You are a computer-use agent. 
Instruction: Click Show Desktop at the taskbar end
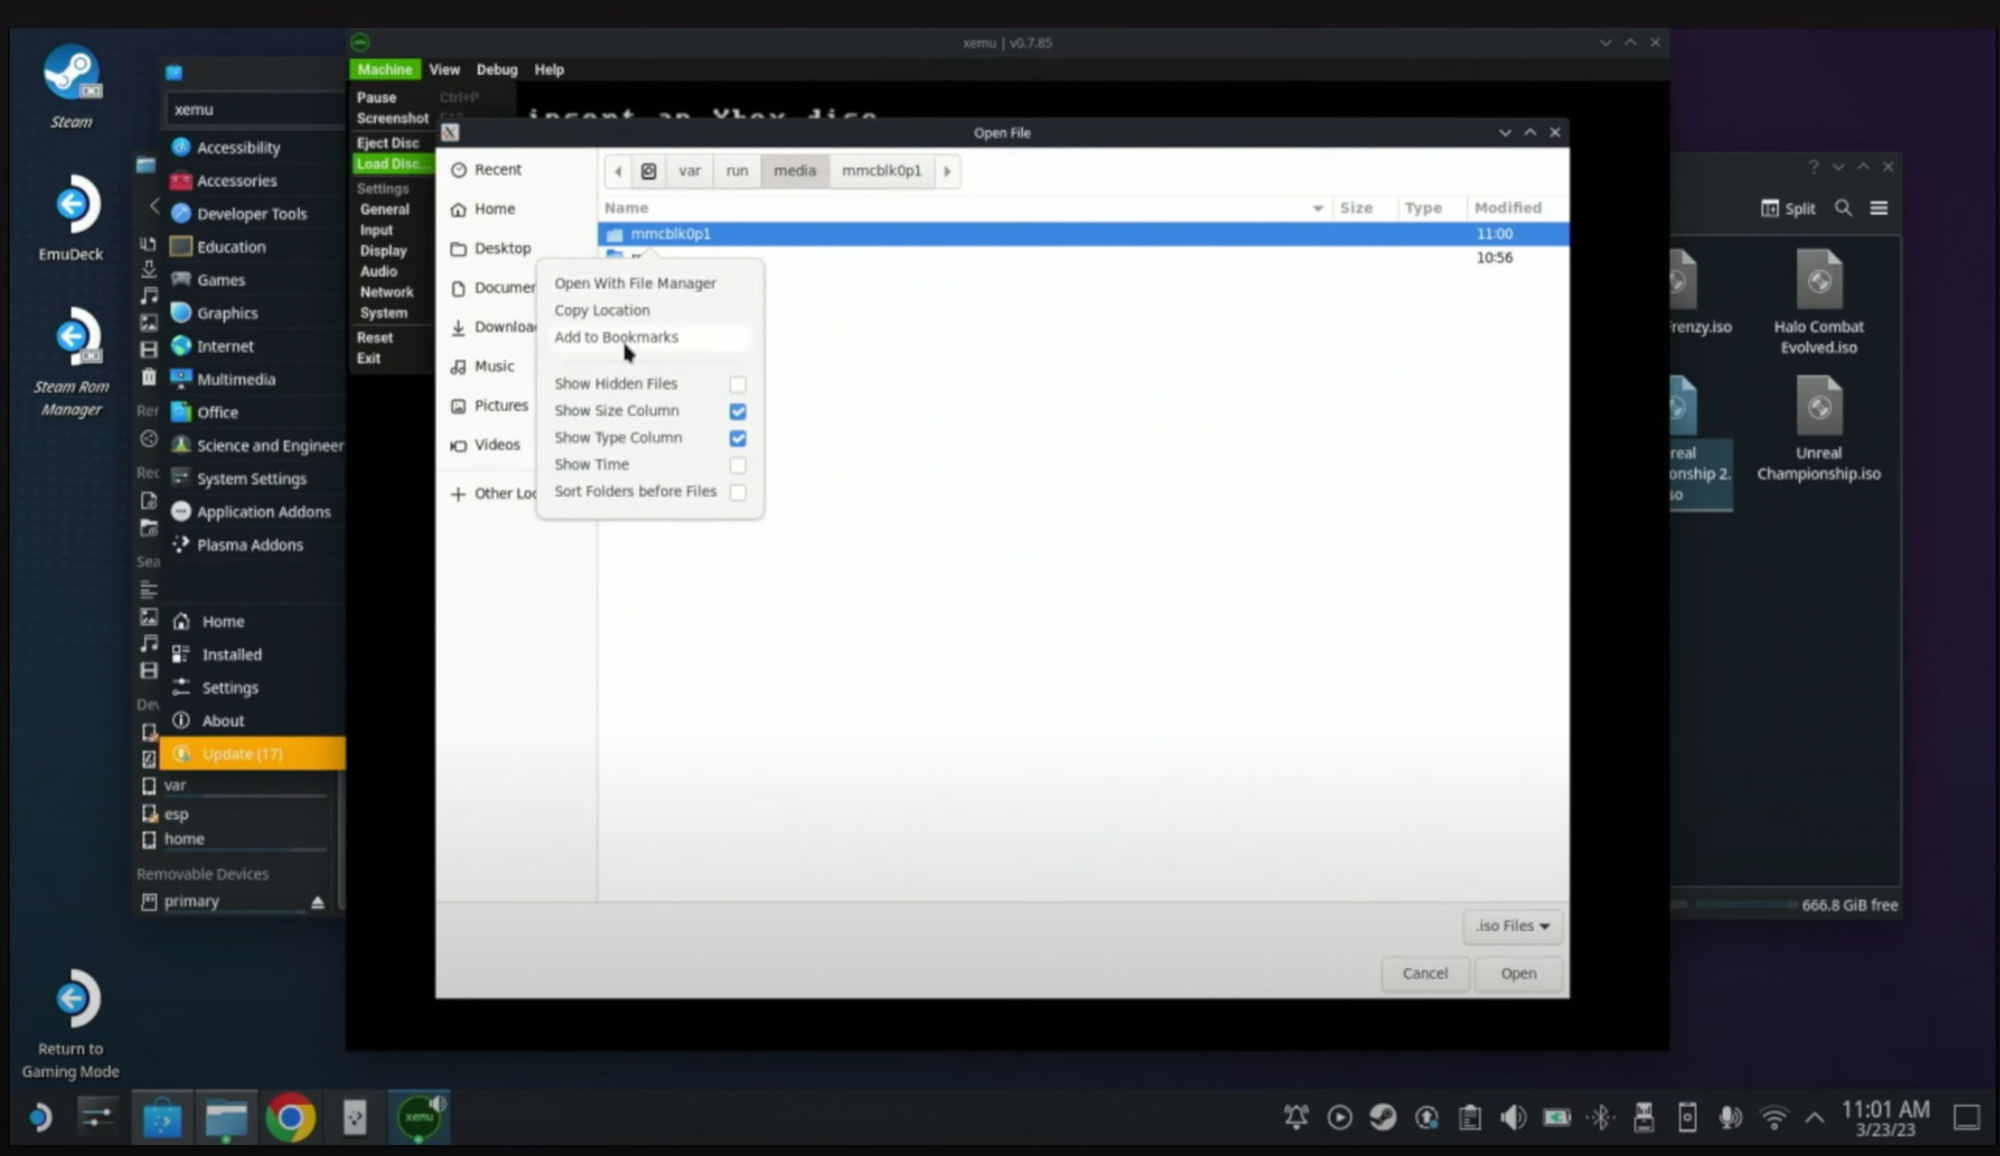pyautogui.click(x=1966, y=1118)
